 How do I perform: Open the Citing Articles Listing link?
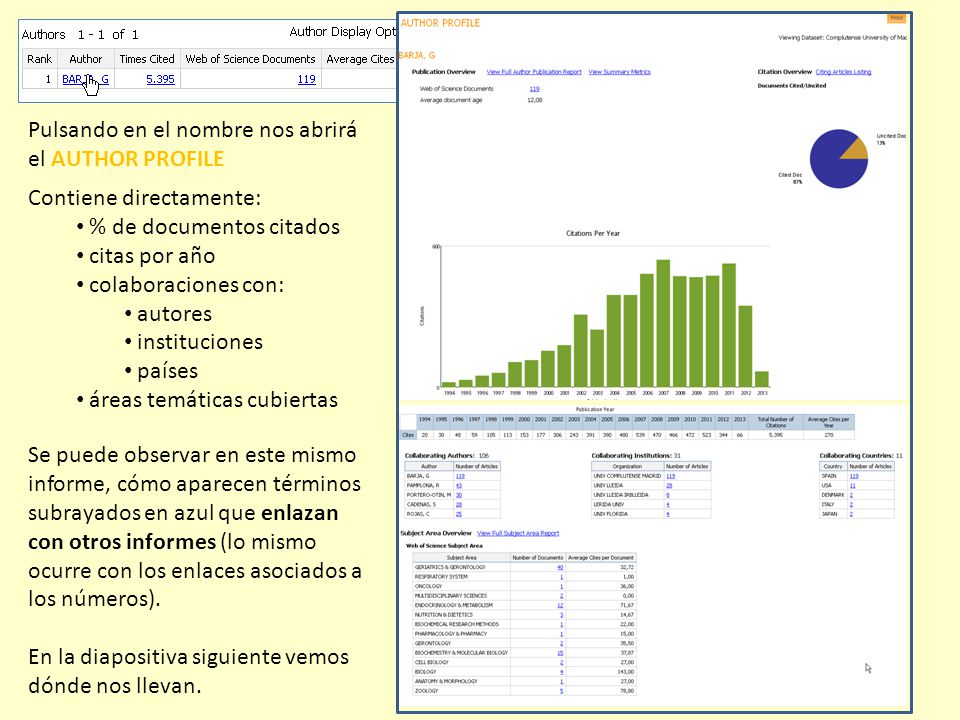pyautogui.click(x=843, y=72)
